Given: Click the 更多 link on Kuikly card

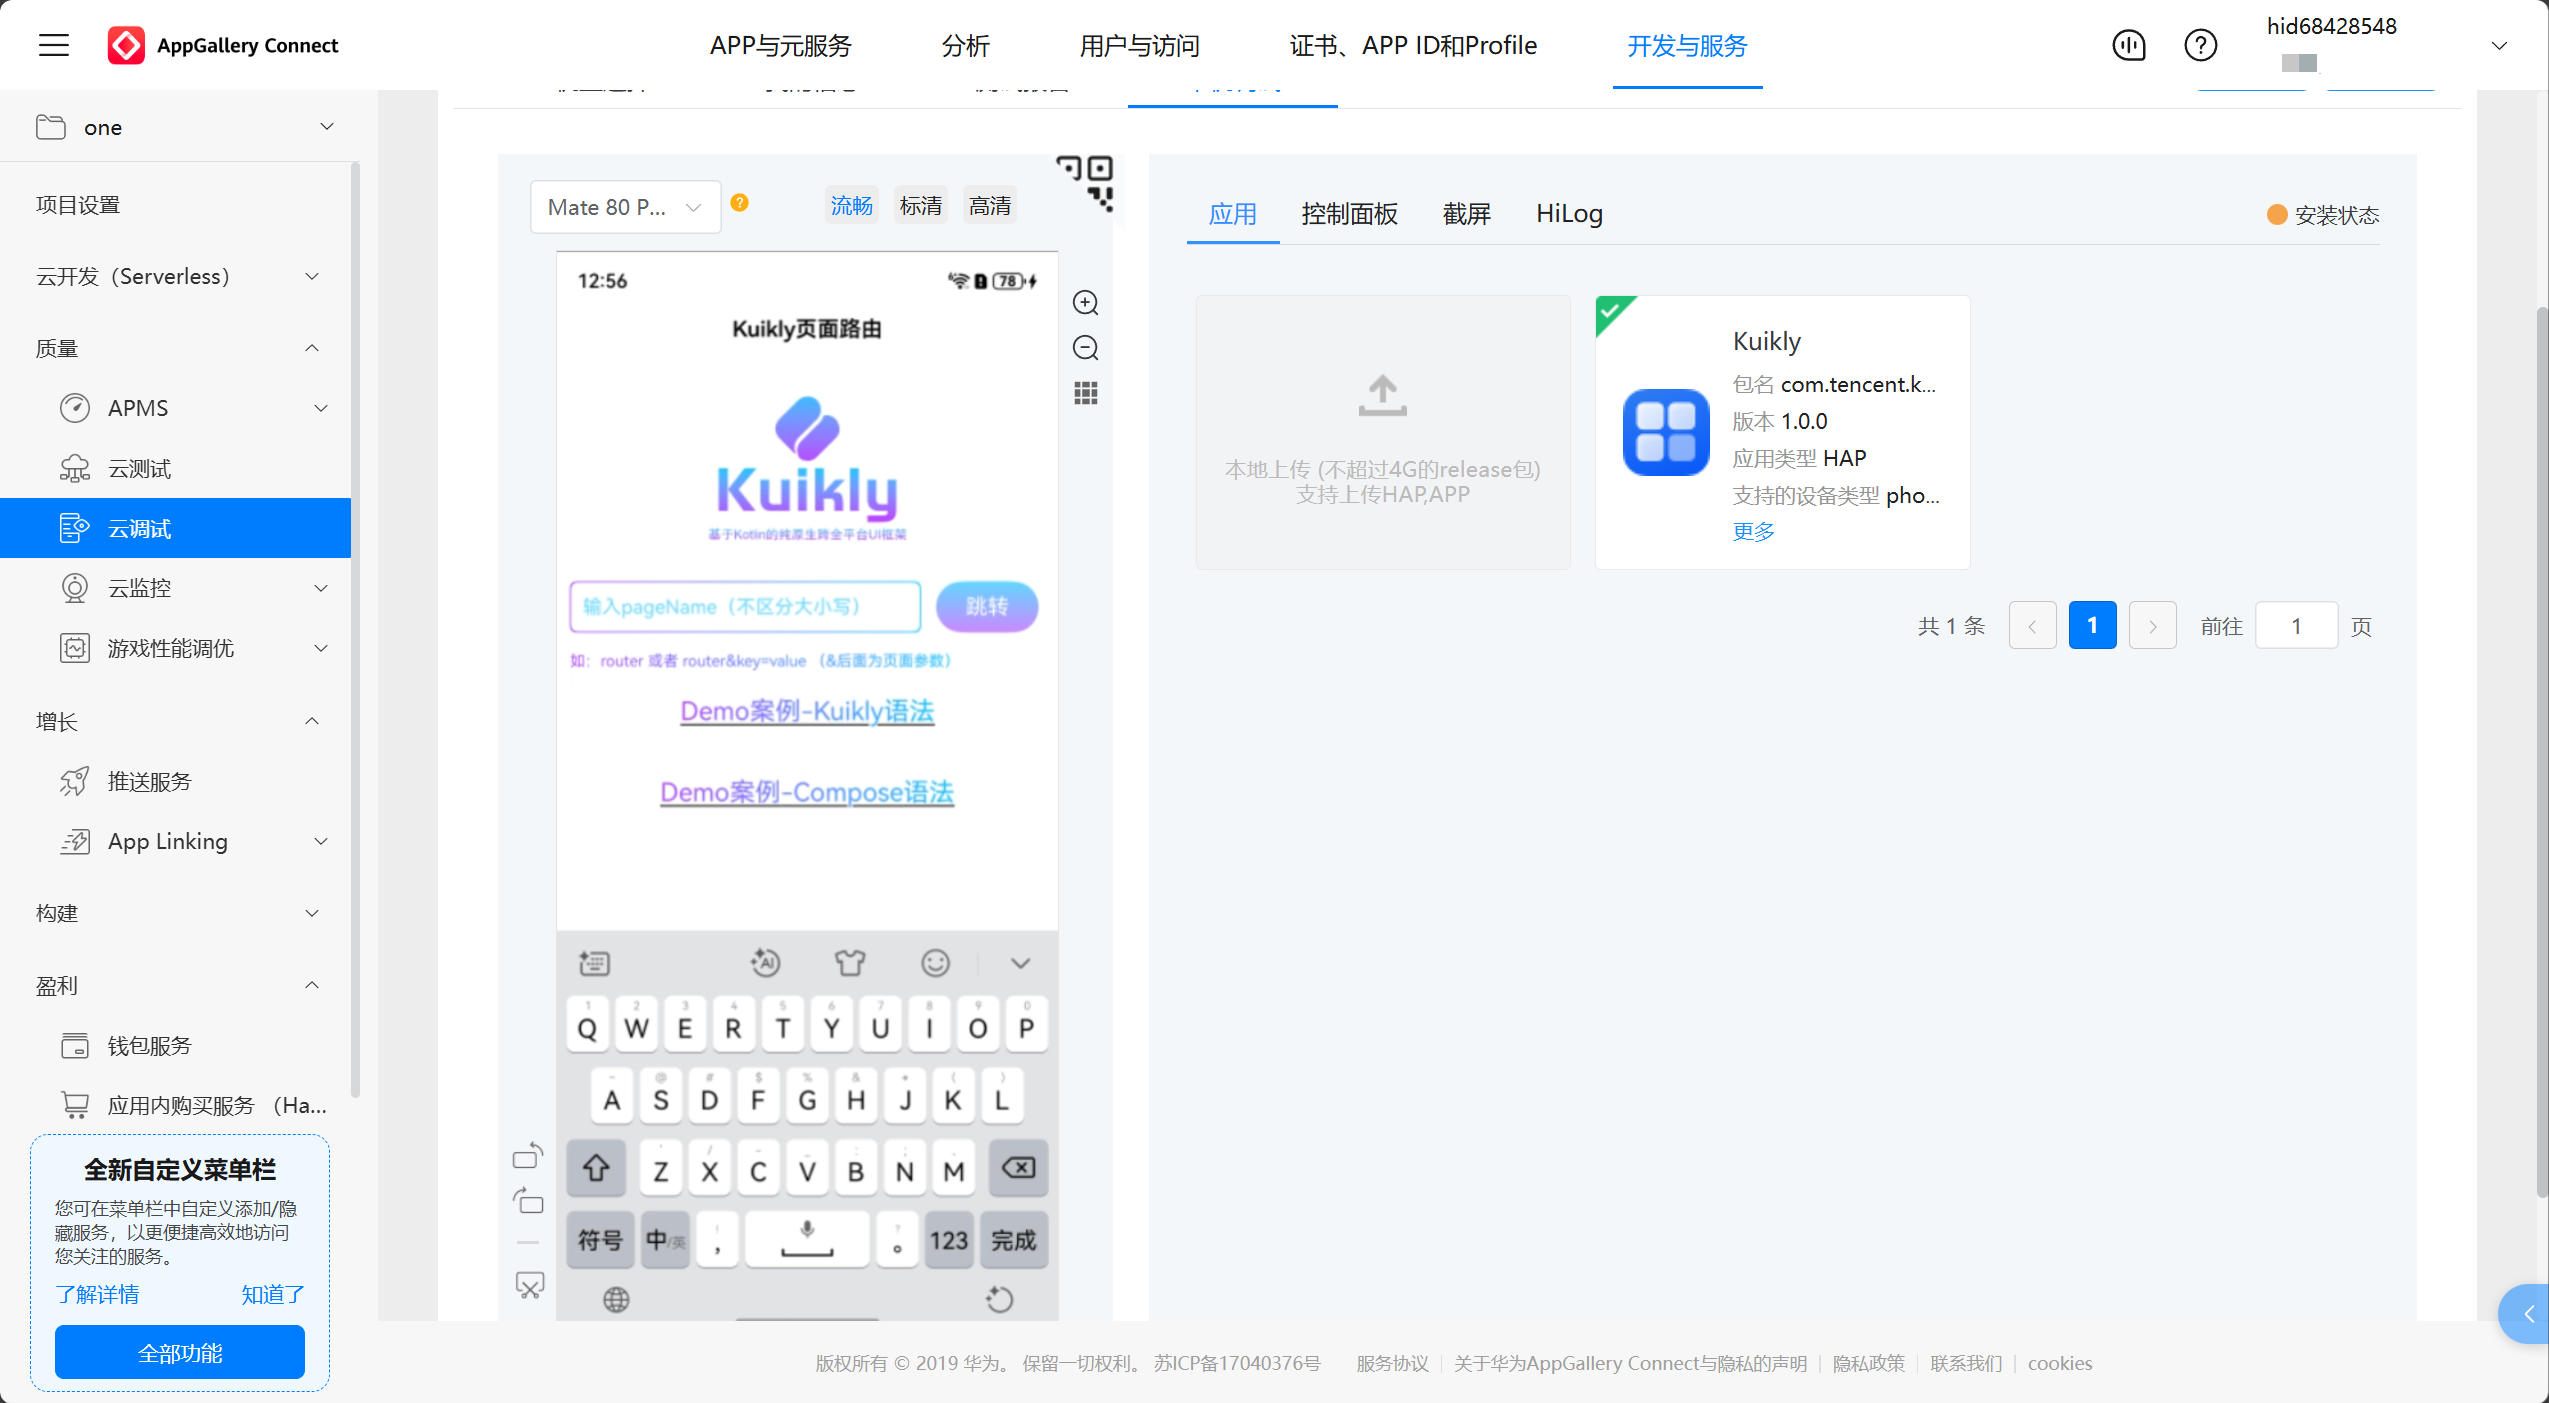Looking at the screenshot, I should pyautogui.click(x=1753, y=531).
